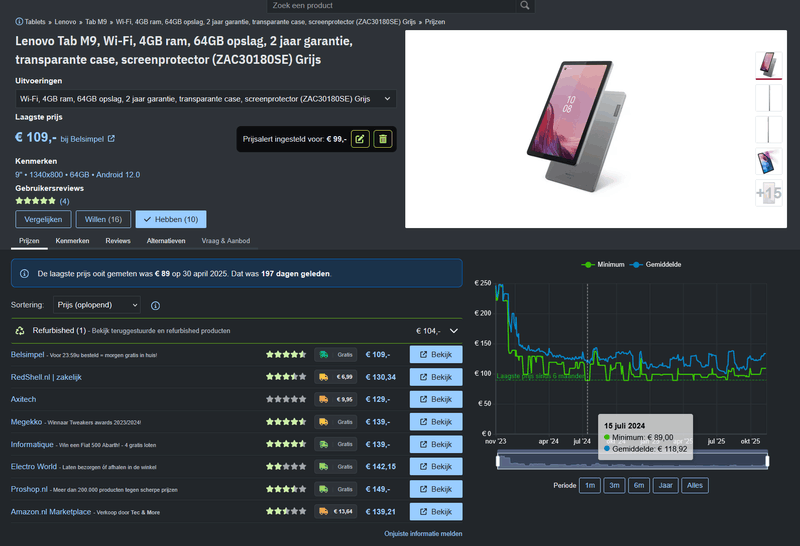Screen dimensions: 800x546
Task: Click info icon before Tablets breadcrumb
Action: click(x=19, y=21)
